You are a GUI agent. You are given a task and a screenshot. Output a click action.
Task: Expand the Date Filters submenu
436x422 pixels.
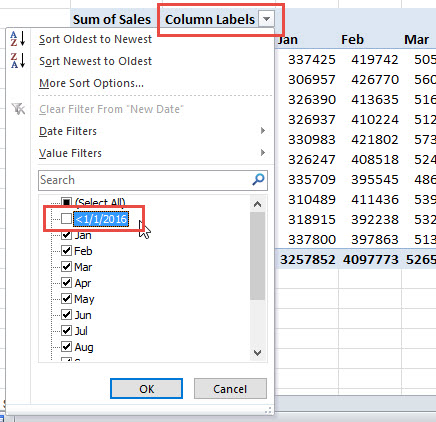(x=152, y=131)
